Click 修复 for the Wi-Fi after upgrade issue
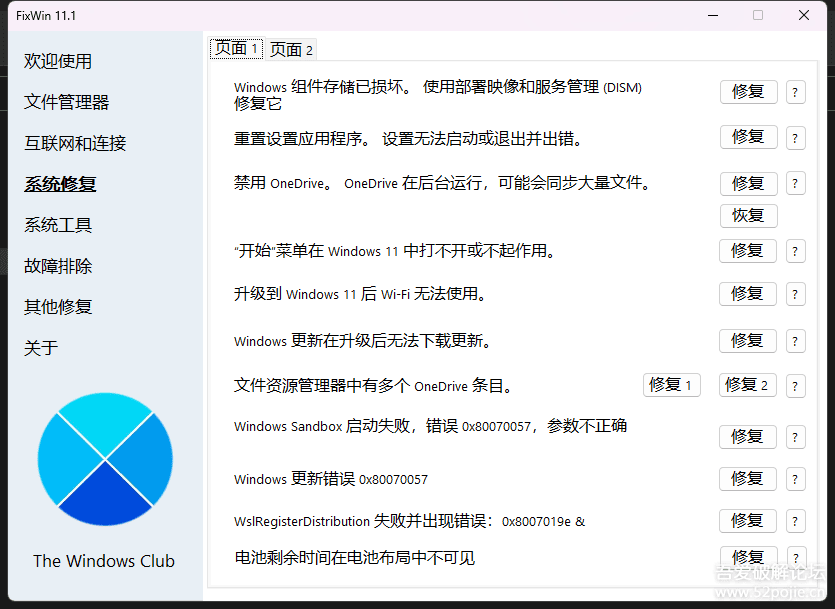The height and width of the screenshot is (609, 835). click(748, 294)
